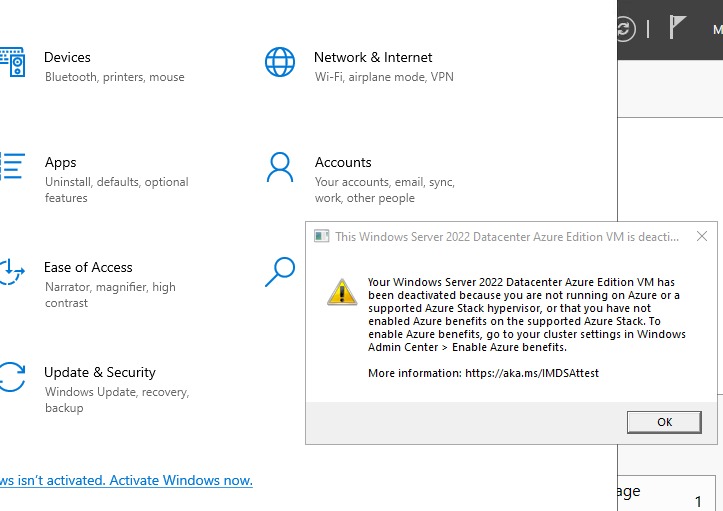Select the Accounts category title
The image size is (723, 511).
pos(343,163)
